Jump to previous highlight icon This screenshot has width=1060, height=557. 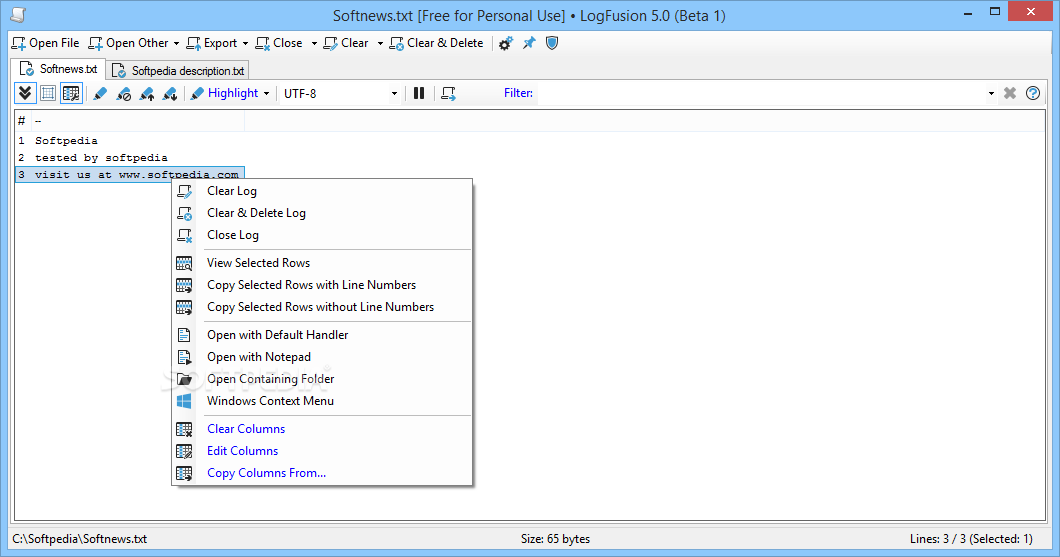tap(146, 93)
